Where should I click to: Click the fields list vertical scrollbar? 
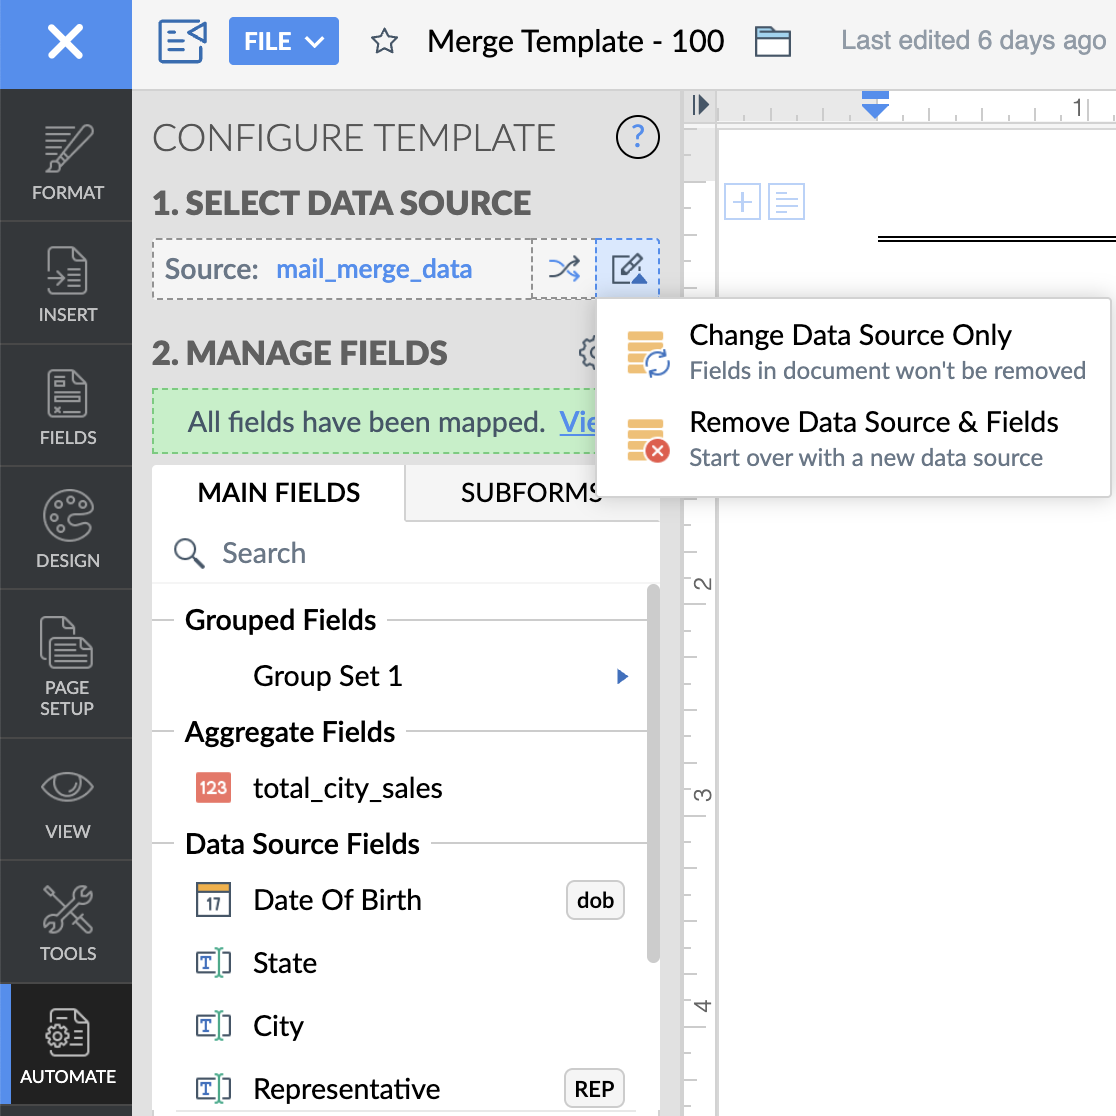[653, 770]
